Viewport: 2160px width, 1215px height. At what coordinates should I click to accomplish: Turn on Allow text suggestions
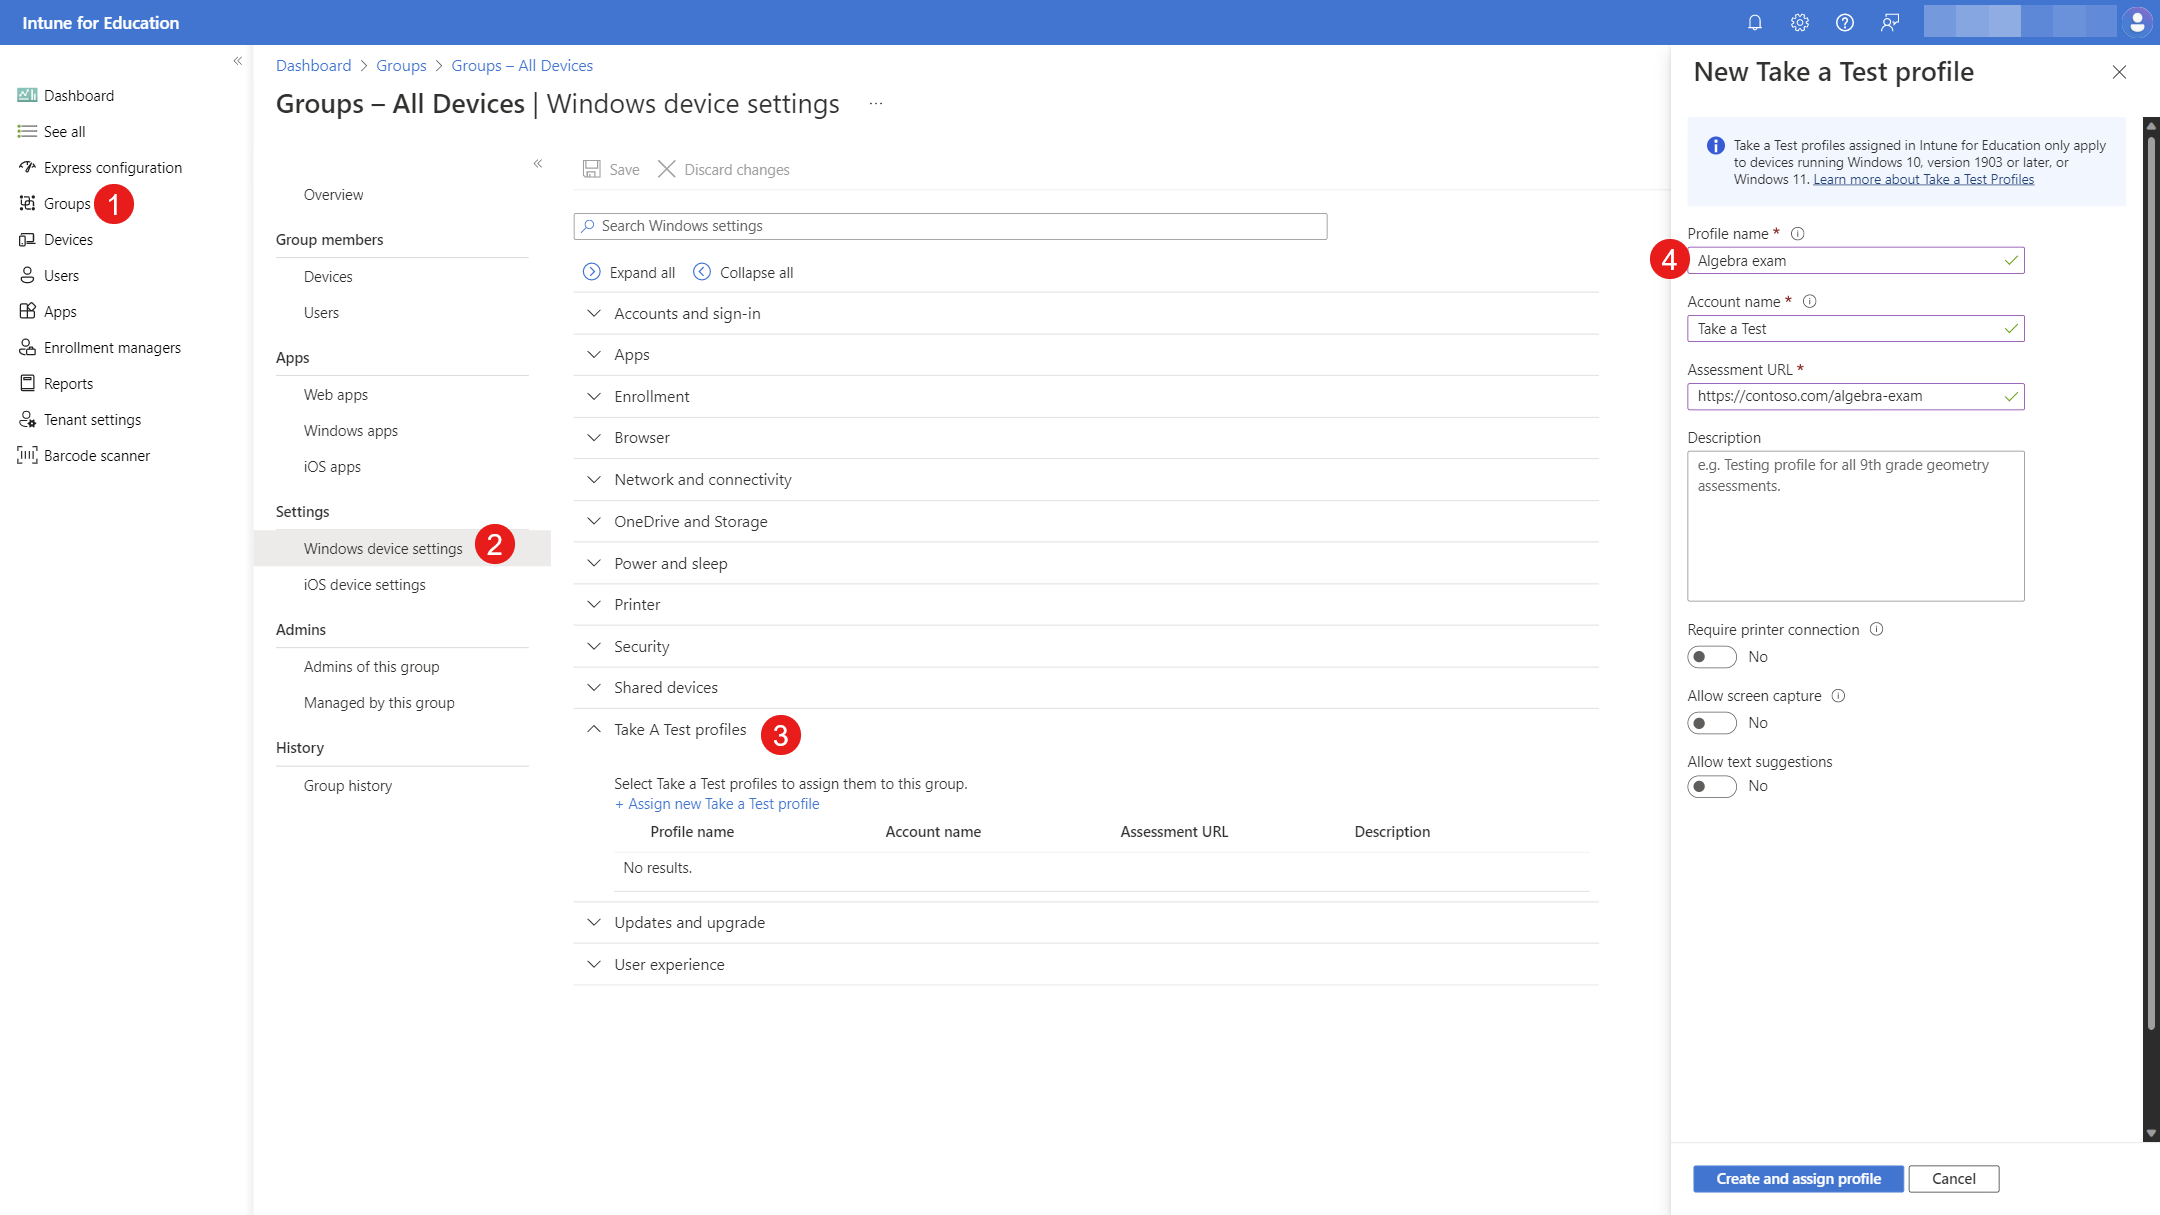tap(1711, 786)
